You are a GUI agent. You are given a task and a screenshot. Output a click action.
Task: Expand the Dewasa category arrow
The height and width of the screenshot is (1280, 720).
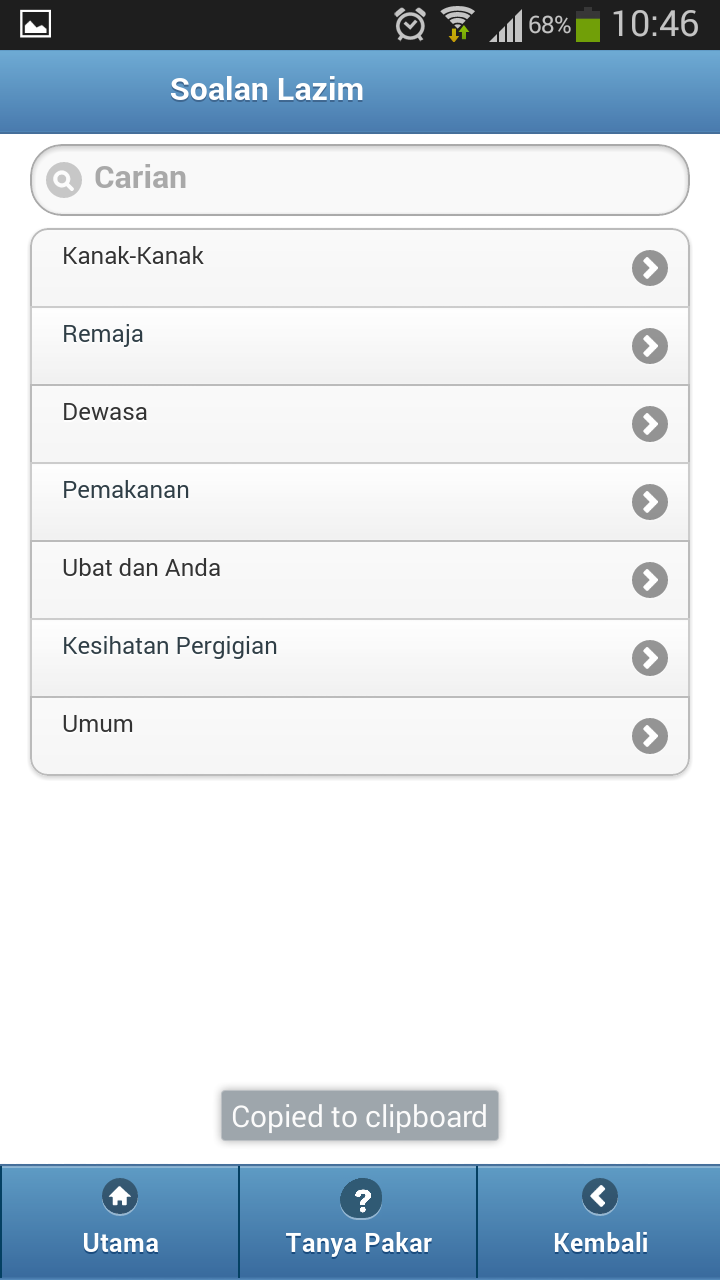pos(650,424)
